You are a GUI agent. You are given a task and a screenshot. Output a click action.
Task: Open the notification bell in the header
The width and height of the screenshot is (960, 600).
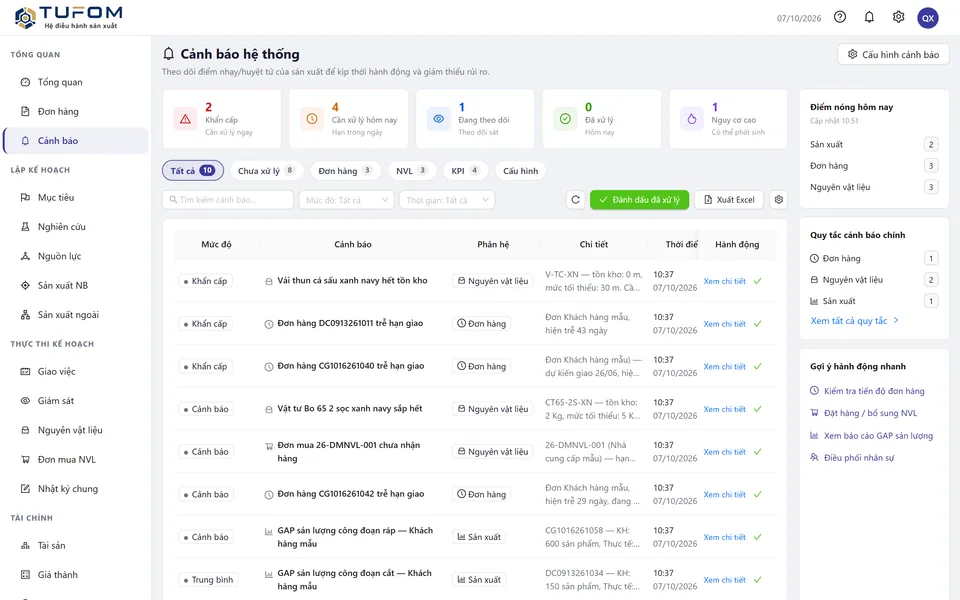869,17
